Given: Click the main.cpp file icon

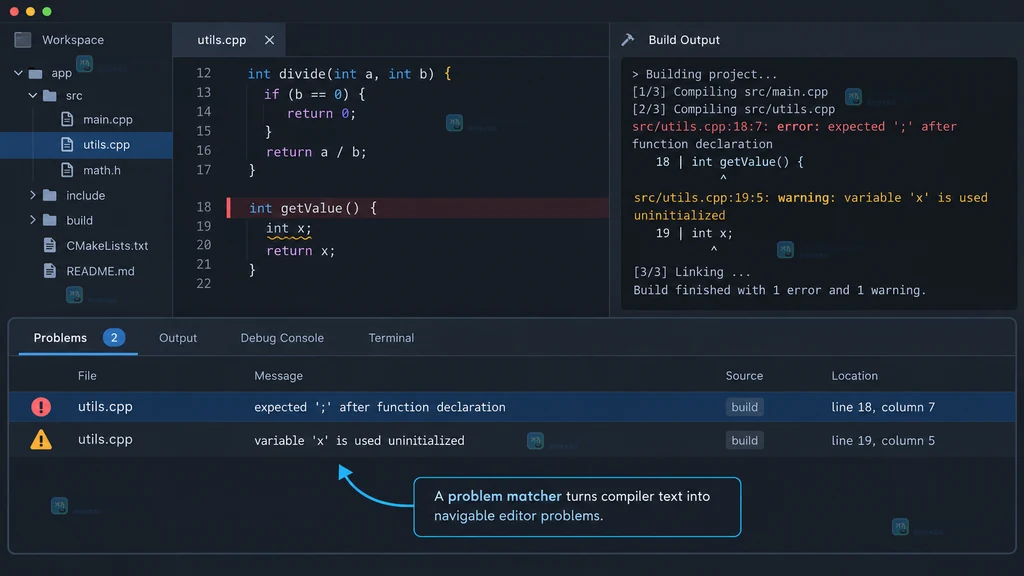Looking at the screenshot, I should pyautogui.click(x=67, y=120).
